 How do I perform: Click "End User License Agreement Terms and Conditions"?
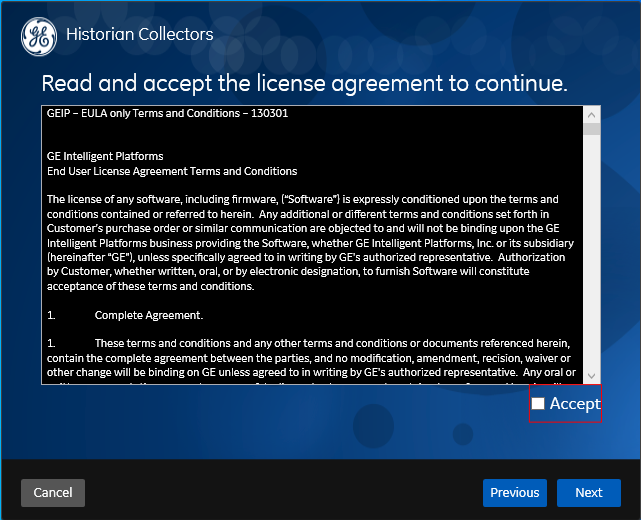tap(172, 171)
